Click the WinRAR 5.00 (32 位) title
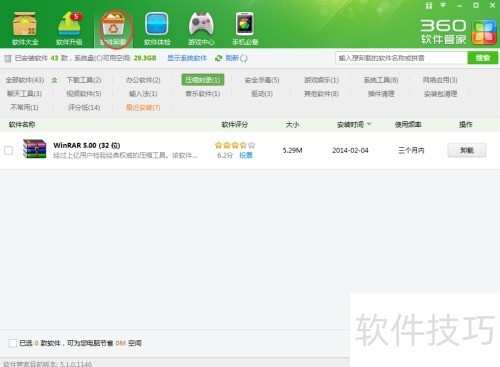500x367 pixels. tap(87, 145)
